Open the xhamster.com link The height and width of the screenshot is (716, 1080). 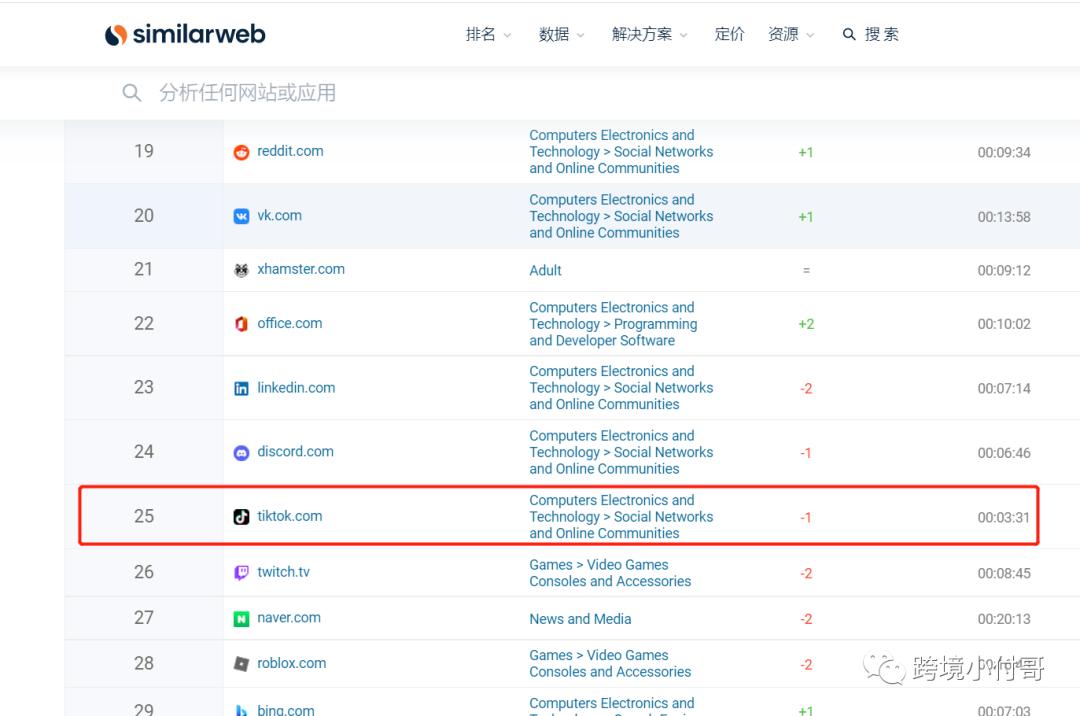click(x=301, y=269)
